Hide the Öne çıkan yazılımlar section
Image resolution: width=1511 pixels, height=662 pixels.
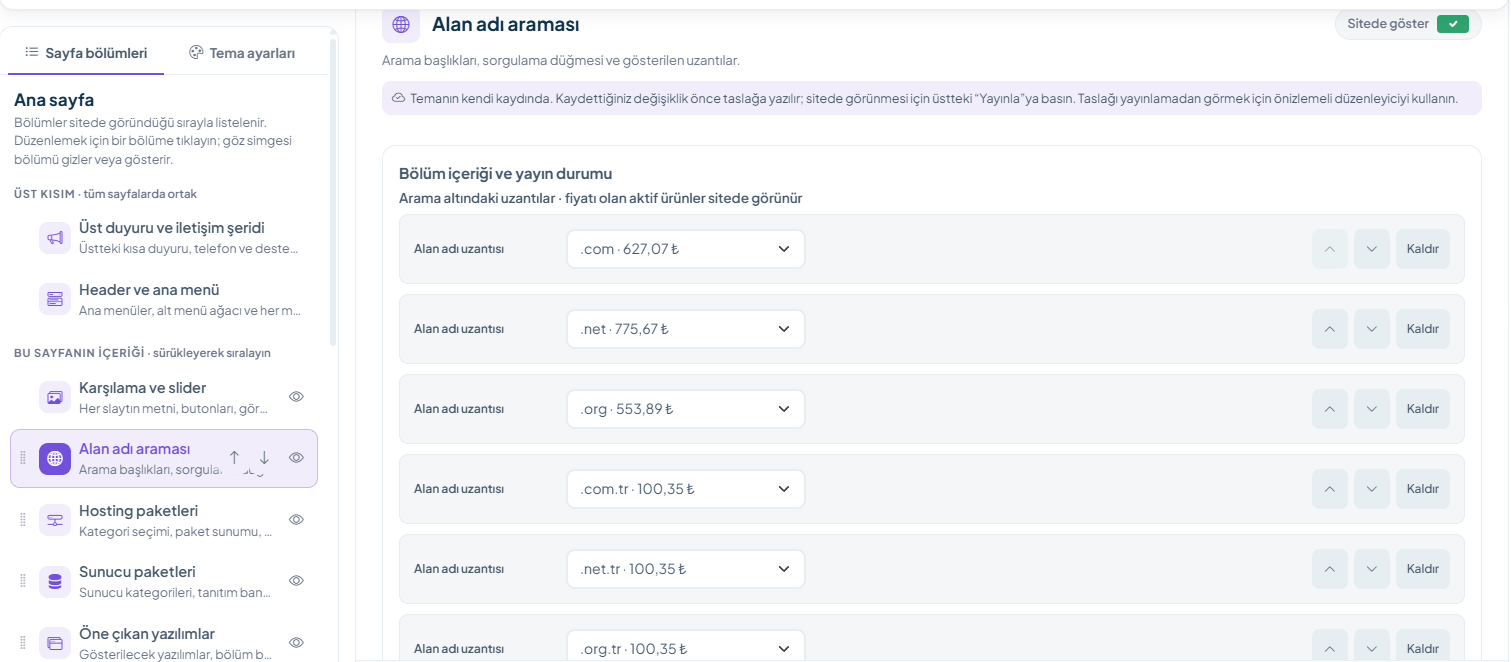296,643
